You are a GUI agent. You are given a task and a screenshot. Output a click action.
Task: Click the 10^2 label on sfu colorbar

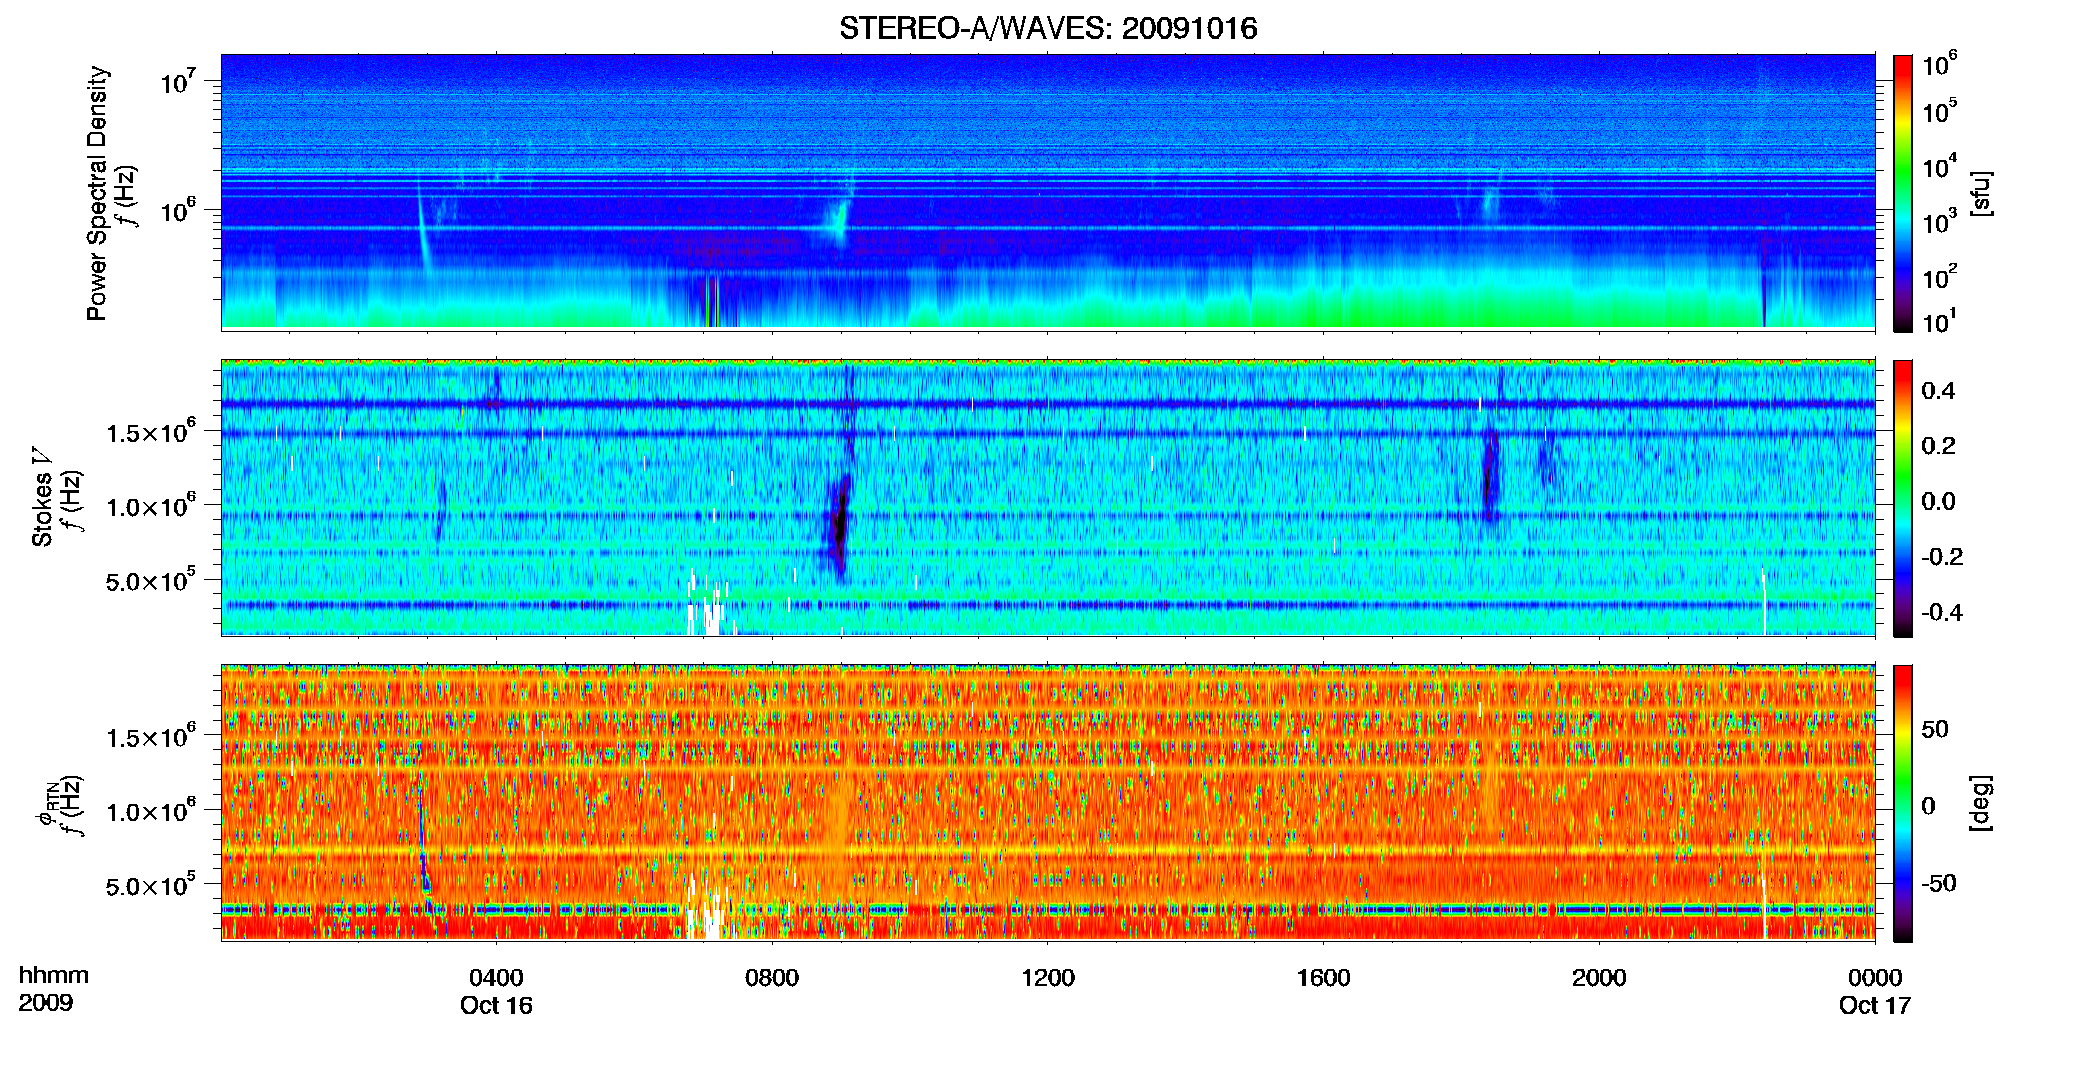coord(1939,276)
